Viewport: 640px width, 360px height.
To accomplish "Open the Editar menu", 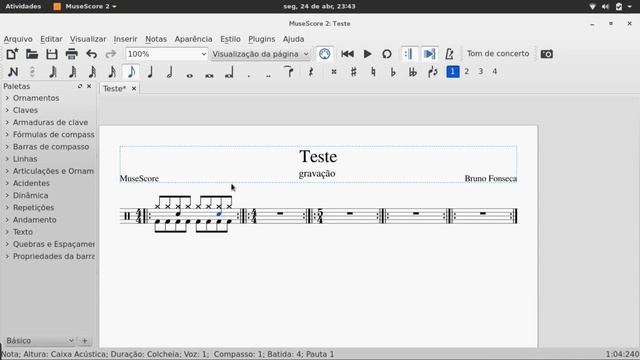I will (x=51, y=39).
